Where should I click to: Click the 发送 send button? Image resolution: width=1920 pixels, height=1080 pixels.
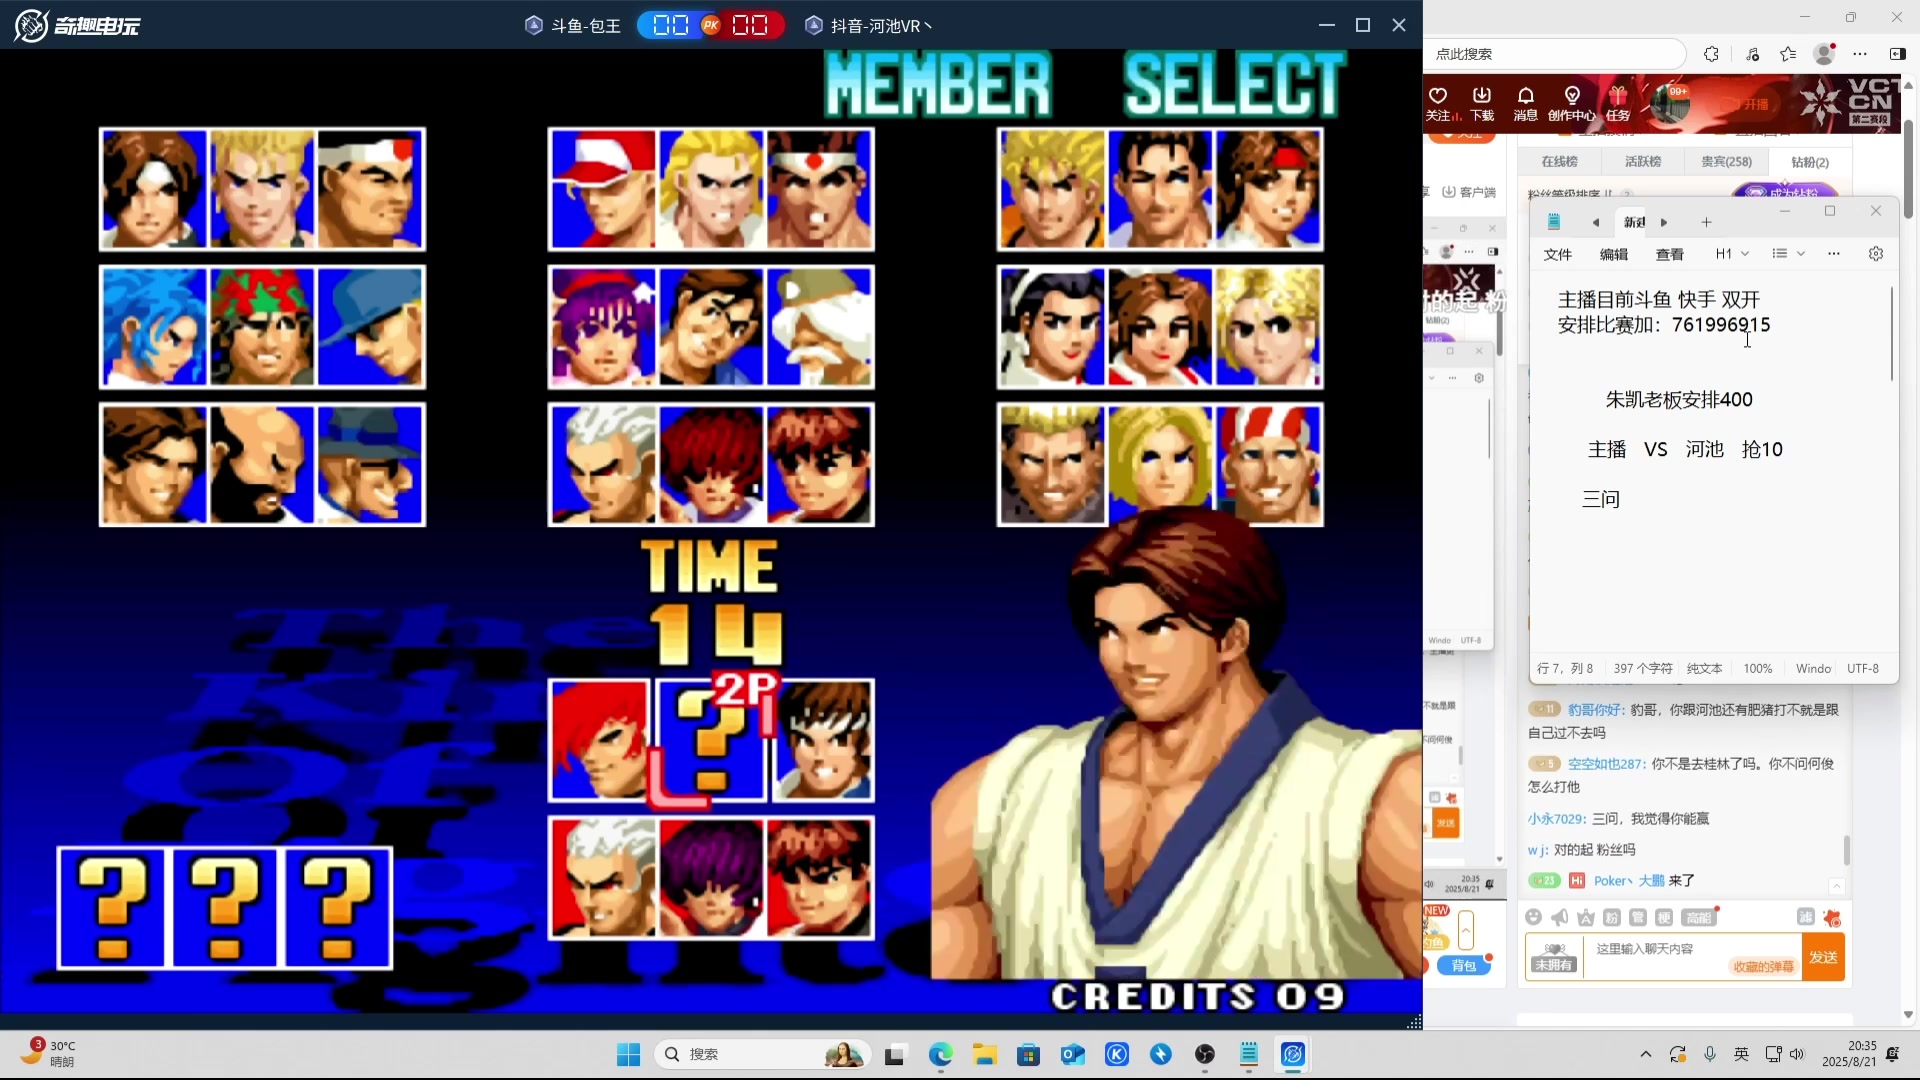tap(1823, 958)
